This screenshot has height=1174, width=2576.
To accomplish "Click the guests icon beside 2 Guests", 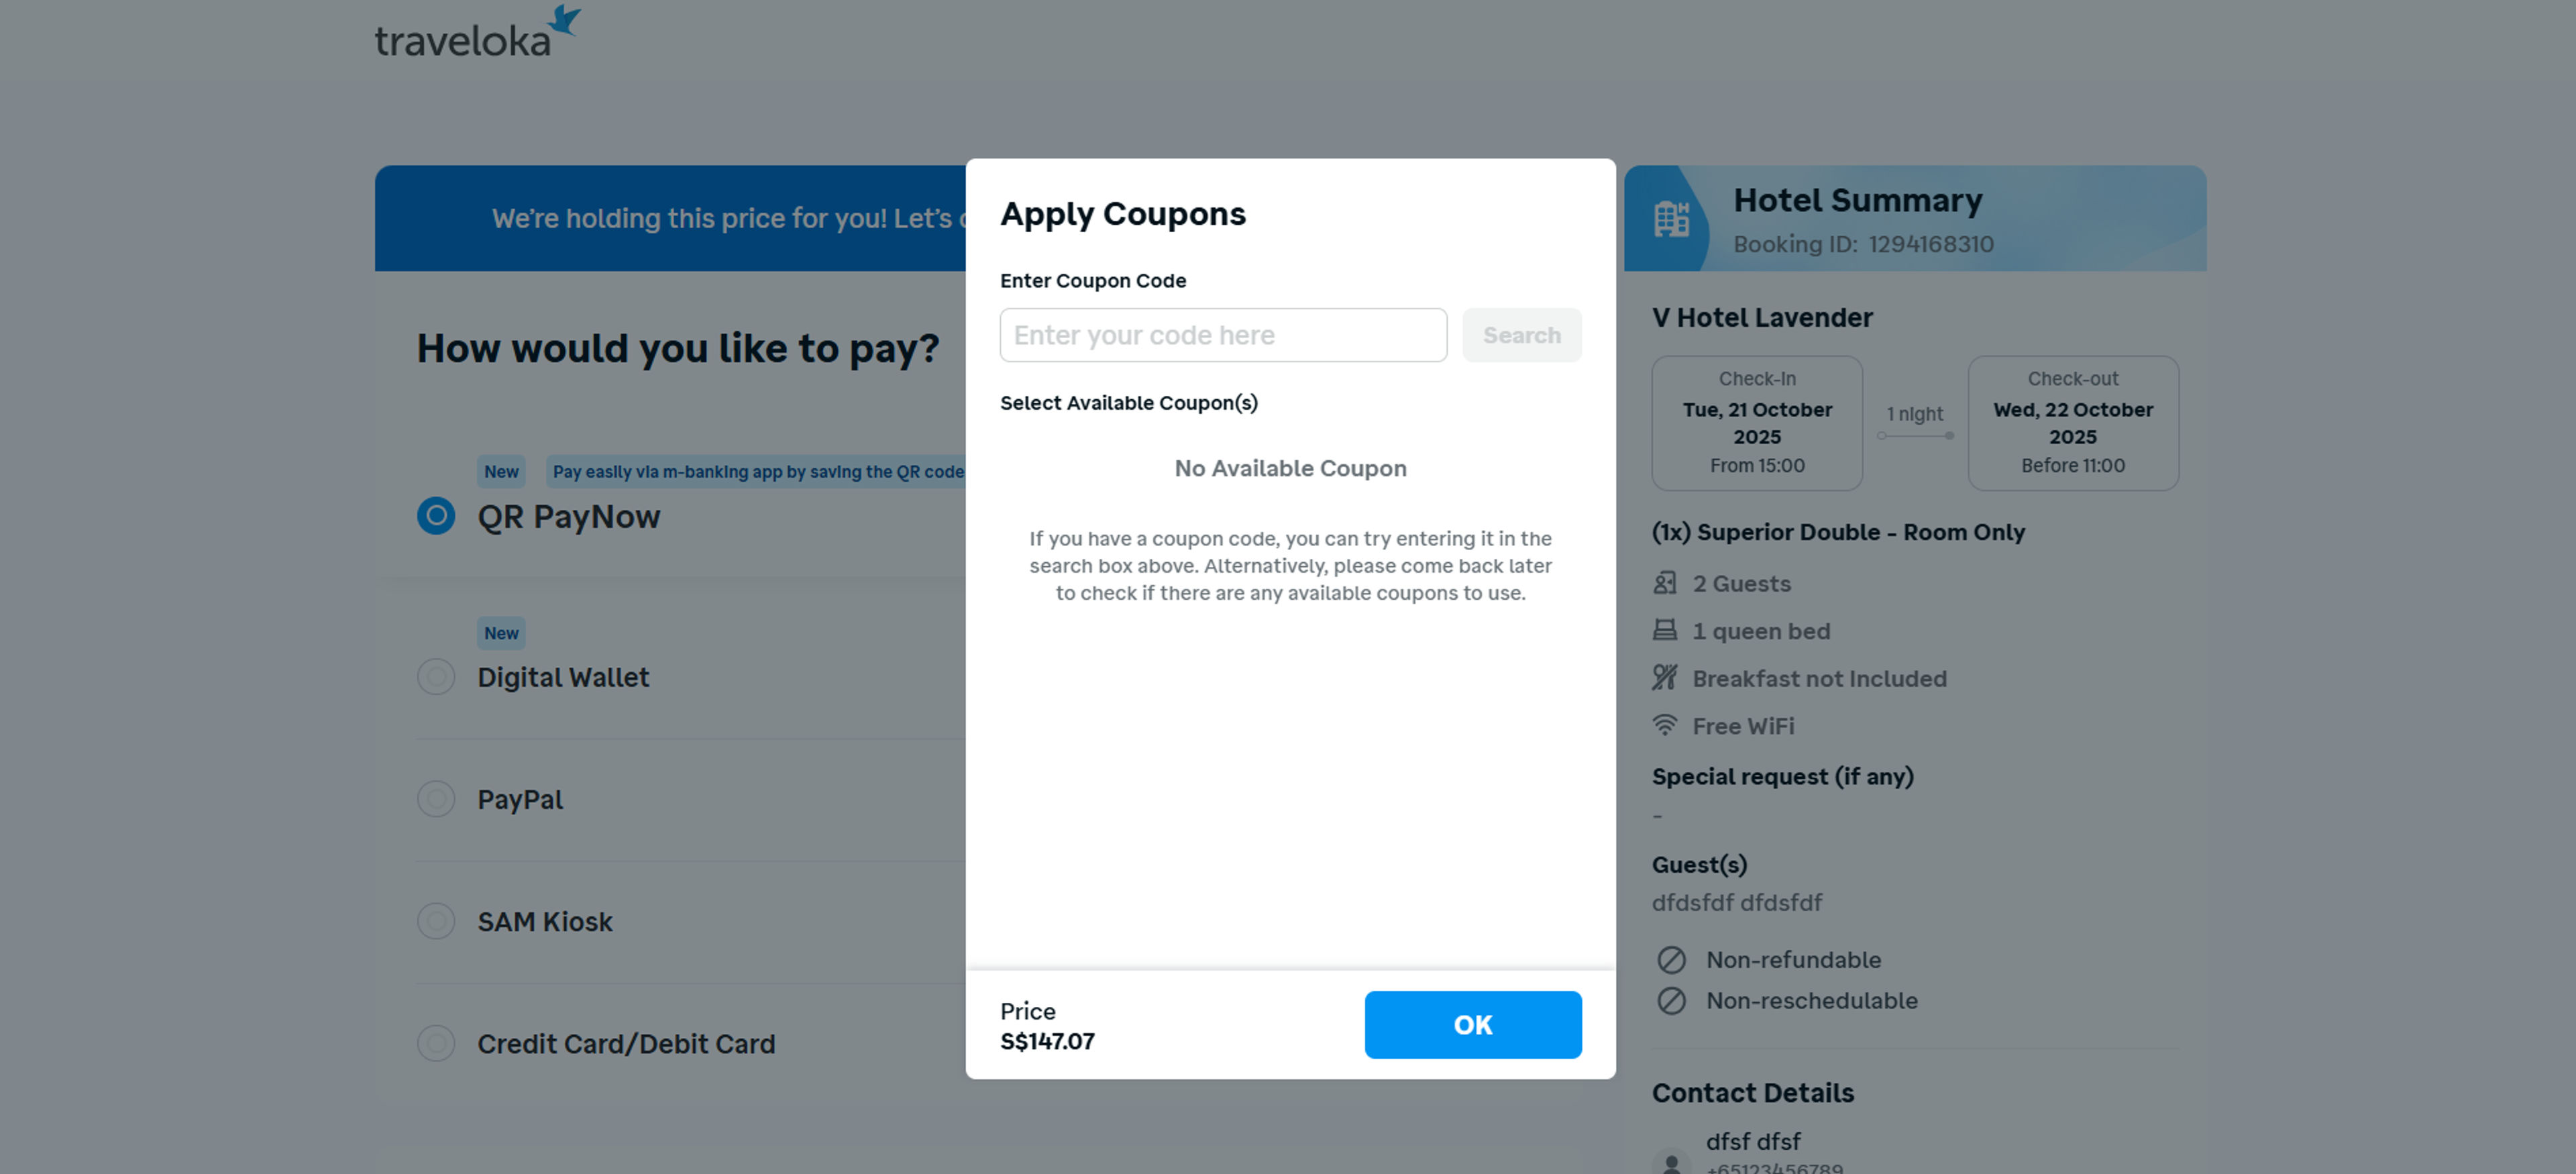I will [x=1665, y=583].
